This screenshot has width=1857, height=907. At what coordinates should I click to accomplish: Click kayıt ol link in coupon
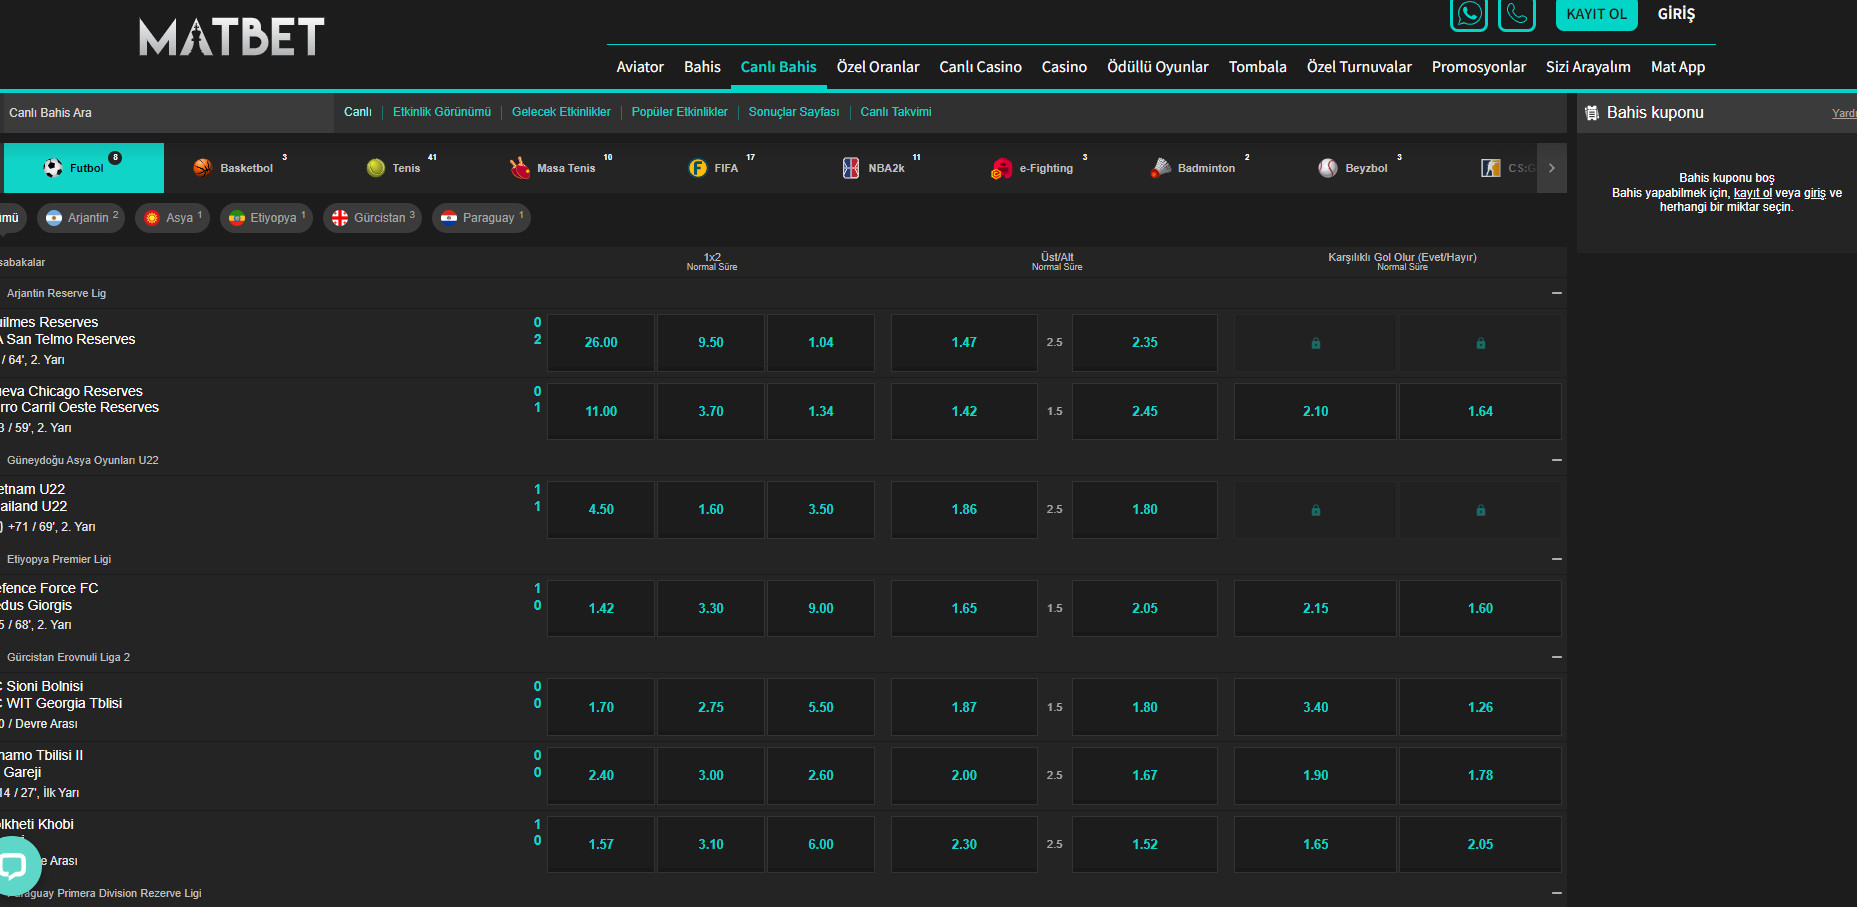pos(1752,193)
